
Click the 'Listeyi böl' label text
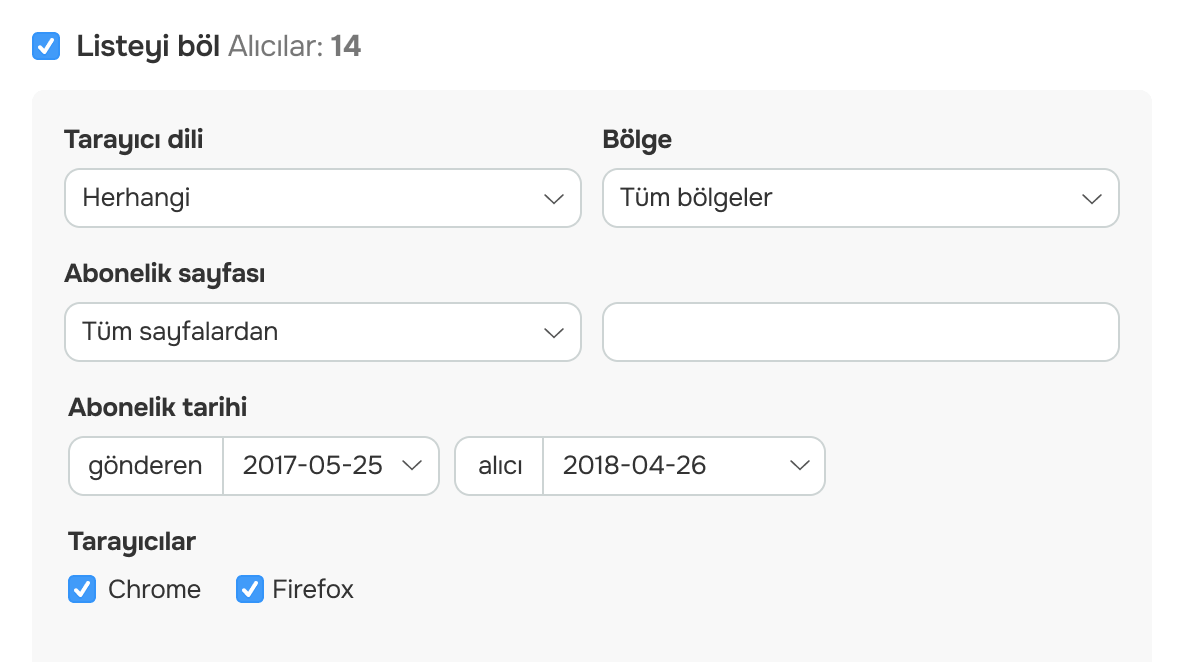pos(145,46)
